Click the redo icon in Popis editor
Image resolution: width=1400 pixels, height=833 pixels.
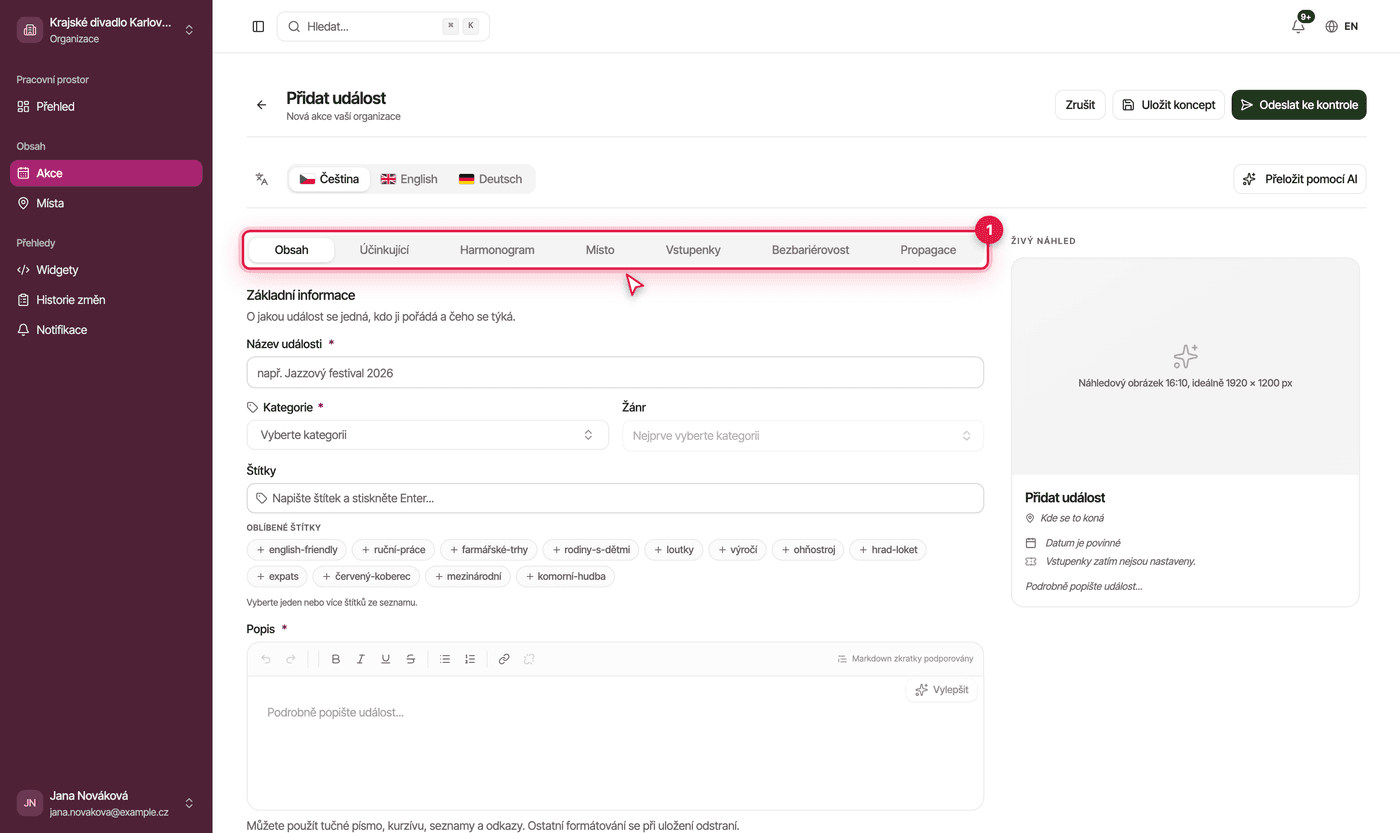[x=291, y=659]
